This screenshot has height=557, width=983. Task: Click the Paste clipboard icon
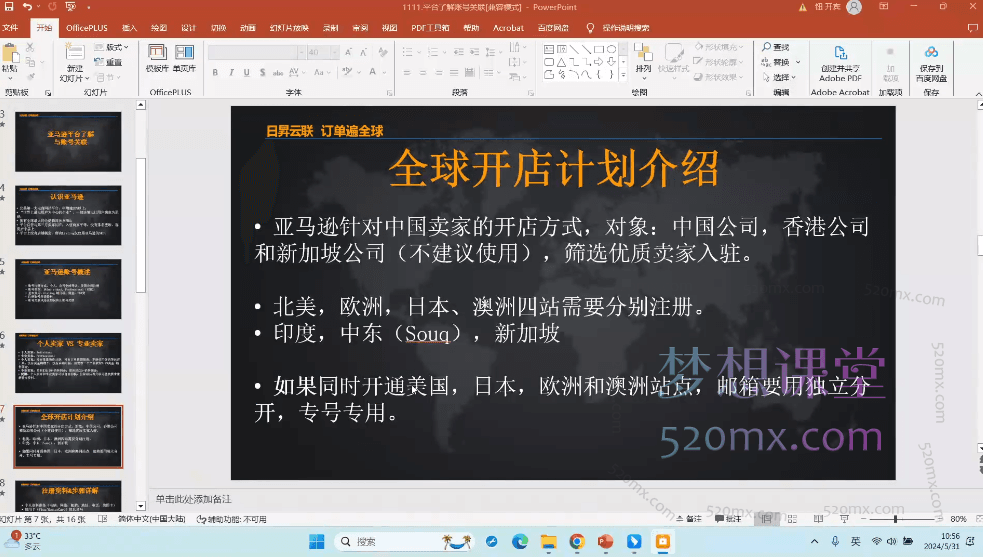pyautogui.click(x=9, y=53)
